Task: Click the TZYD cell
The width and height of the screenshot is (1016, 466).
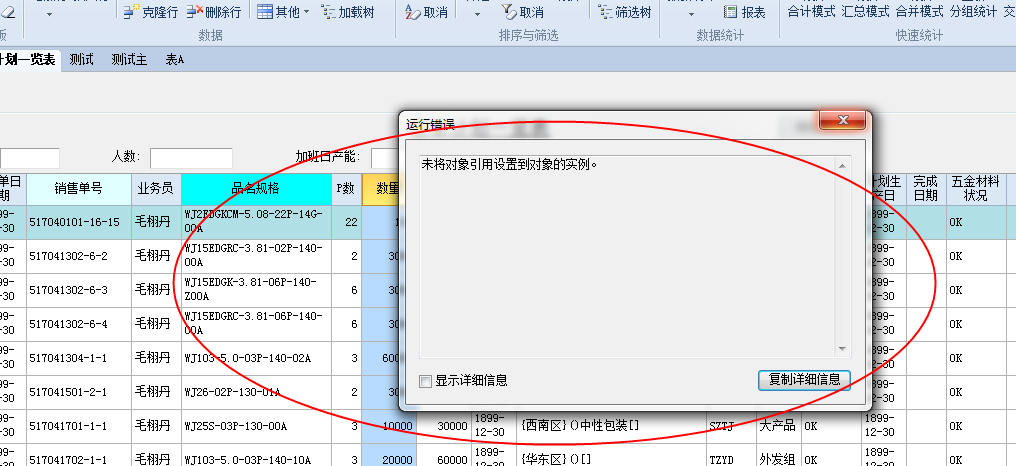Action: pyautogui.click(x=731, y=456)
